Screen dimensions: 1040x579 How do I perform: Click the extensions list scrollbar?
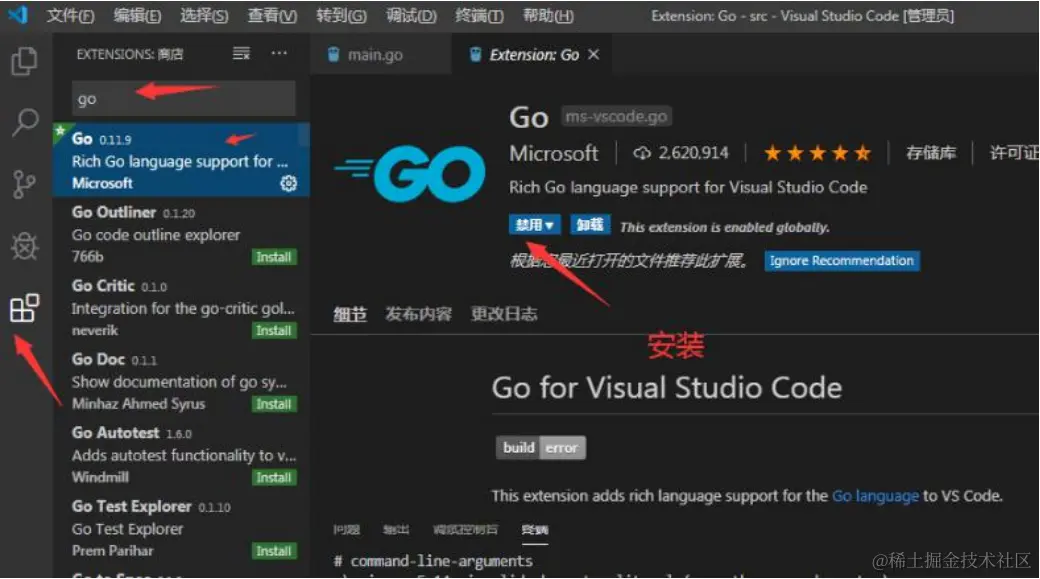[304, 135]
